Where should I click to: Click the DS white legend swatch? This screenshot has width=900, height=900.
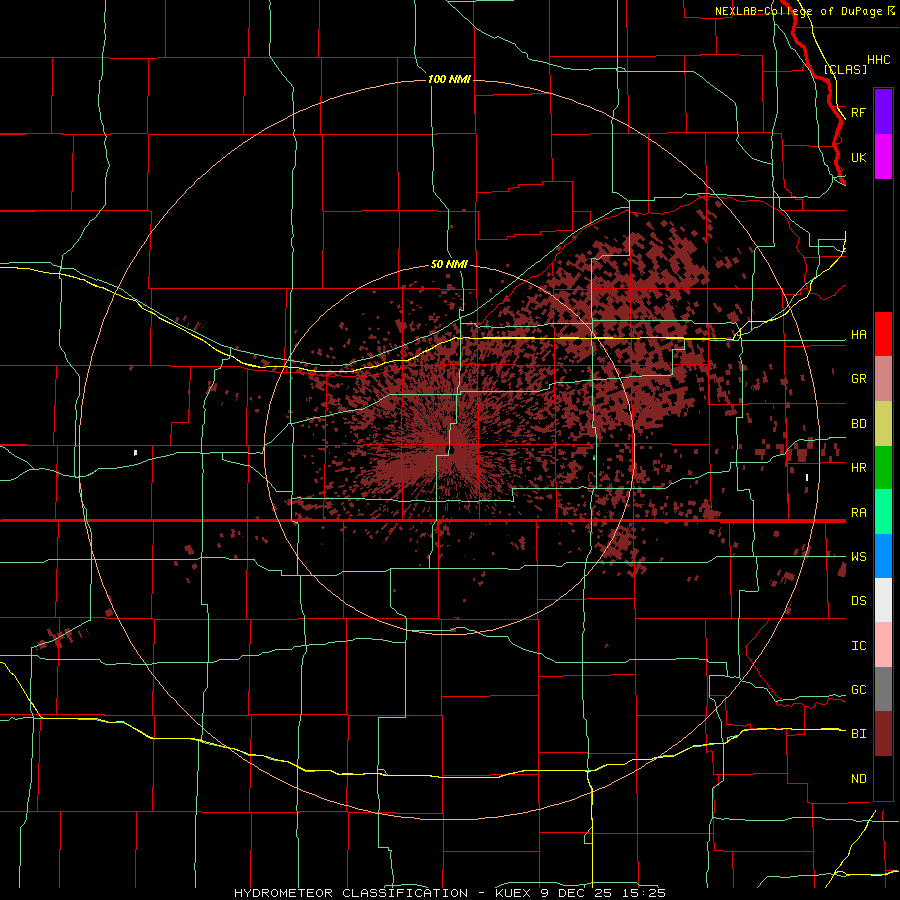[x=883, y=600]
